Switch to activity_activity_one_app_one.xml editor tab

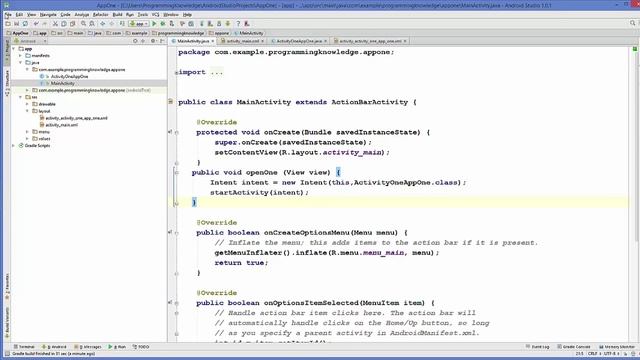click(x=370, y=41)
